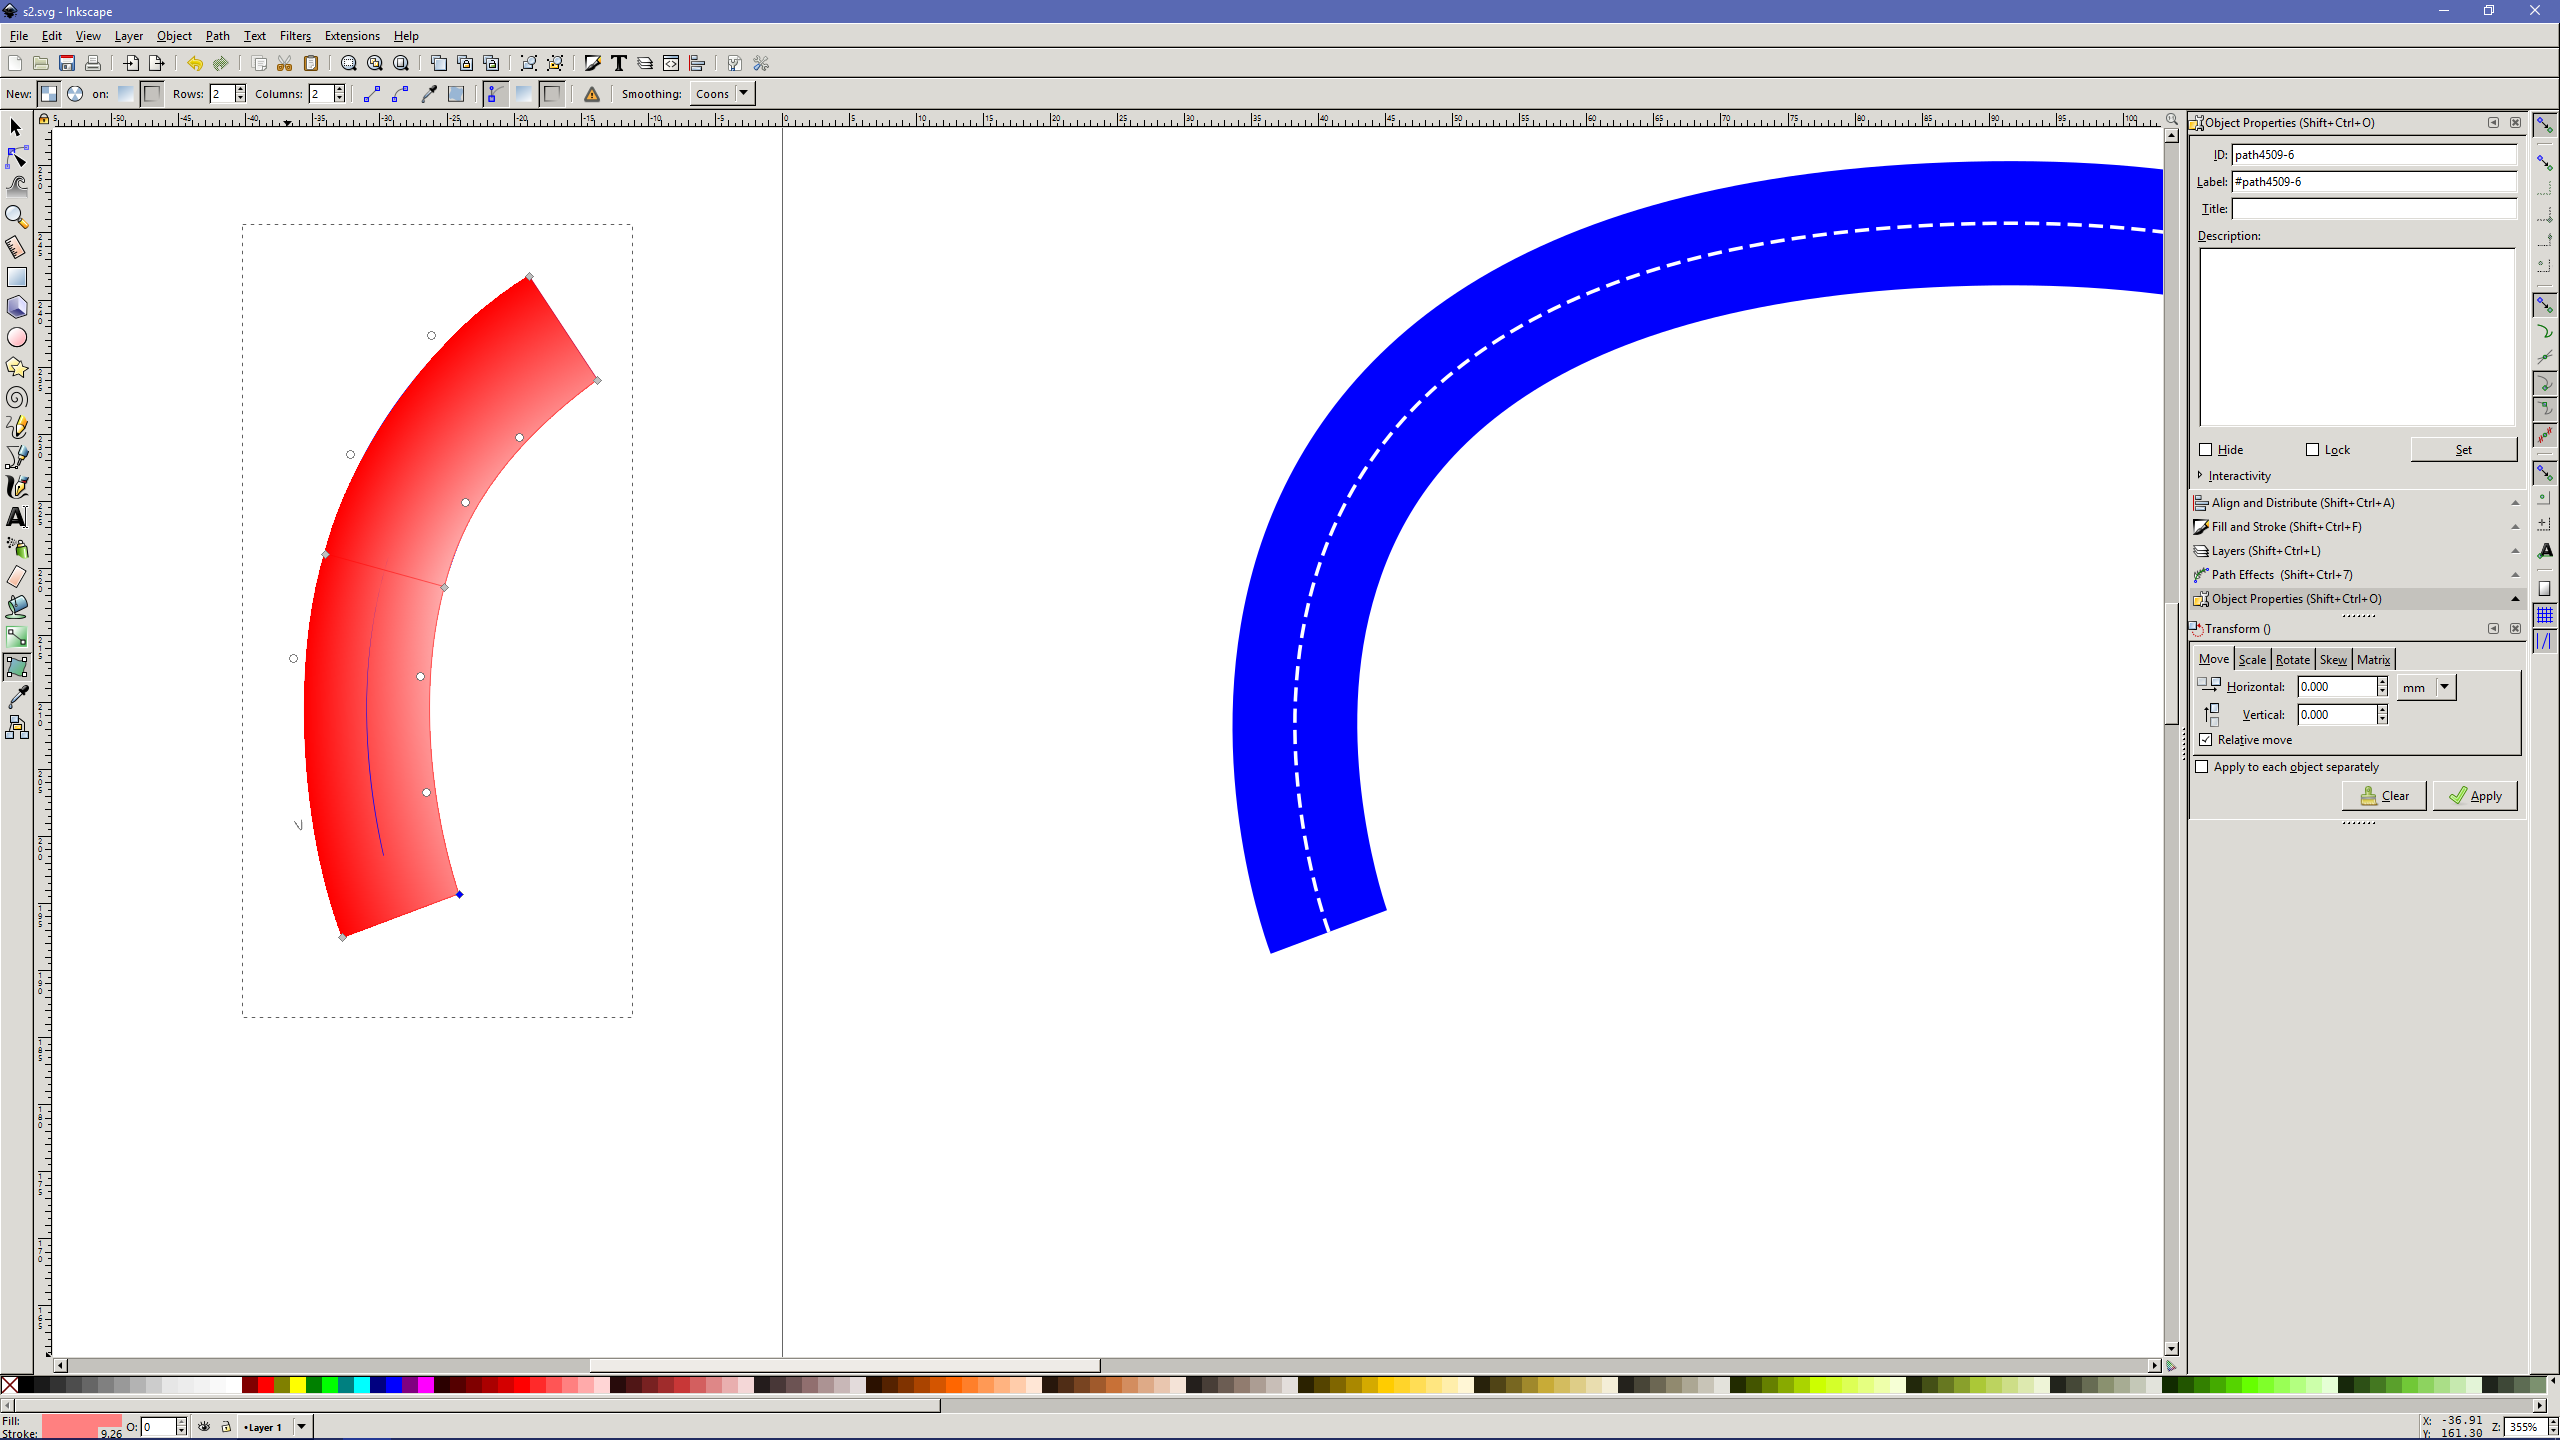This screenshot has height=1440, width=2560.
Task: Activate the Zoom tool
Action: pos(16,217)
